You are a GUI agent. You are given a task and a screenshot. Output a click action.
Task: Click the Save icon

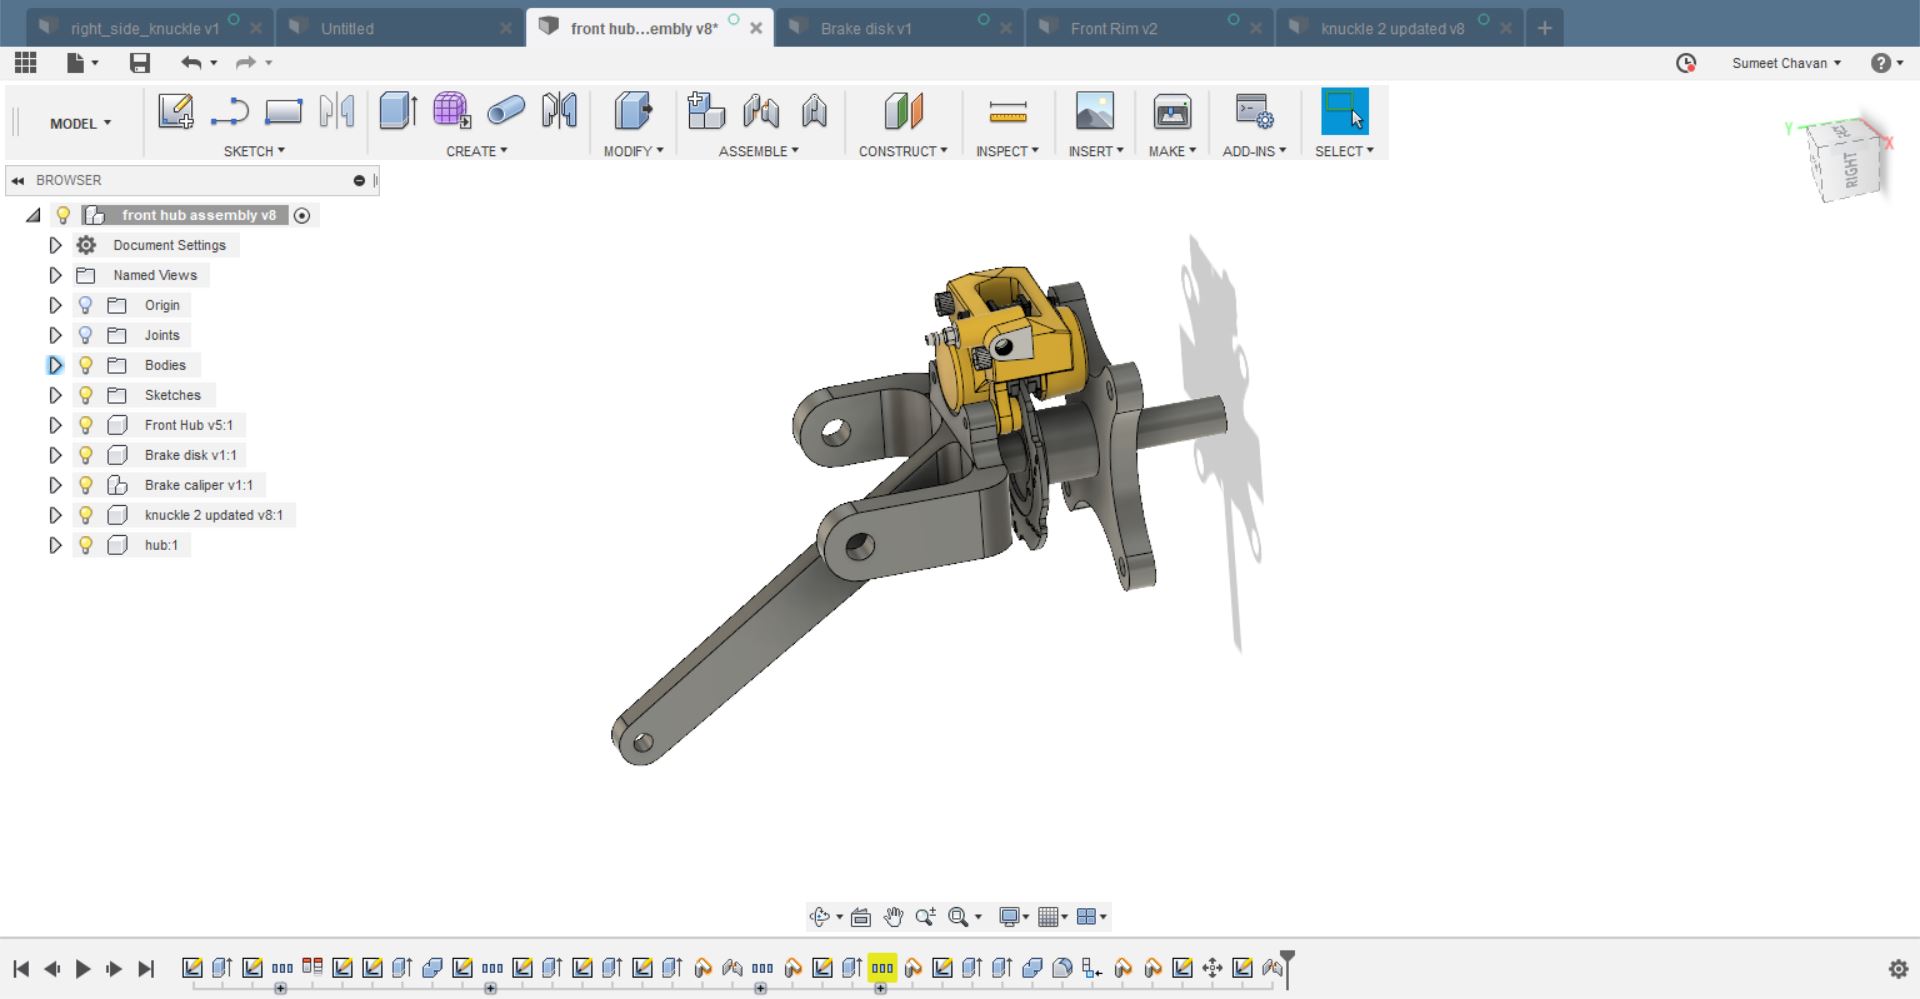point(140,63)
